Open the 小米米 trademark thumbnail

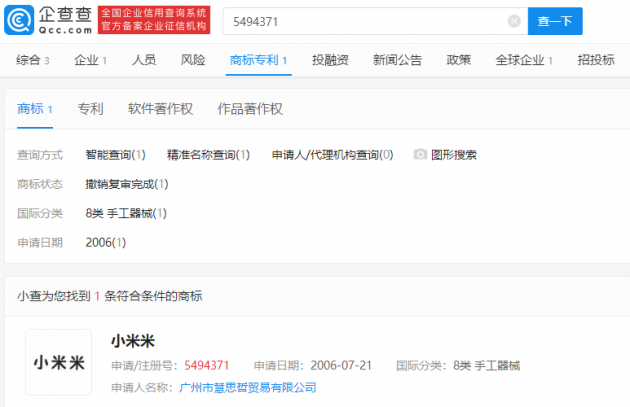59,362
